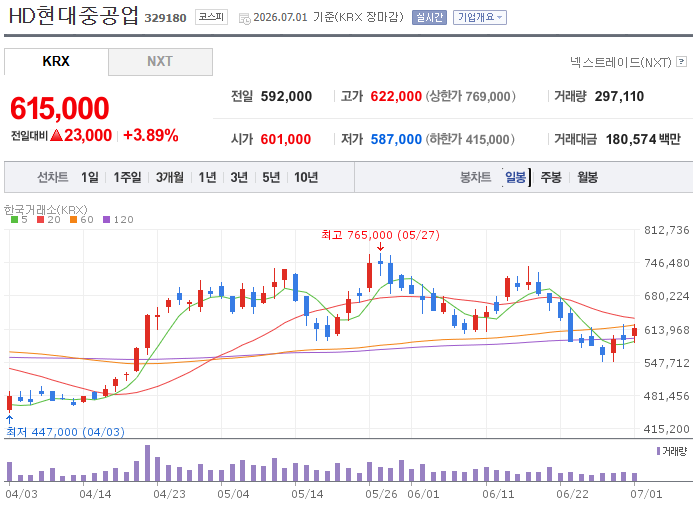Image resolution: width=693 pixels, height=509 pixels.
Task: Click trading volume value 297,110
Action: 619,96
